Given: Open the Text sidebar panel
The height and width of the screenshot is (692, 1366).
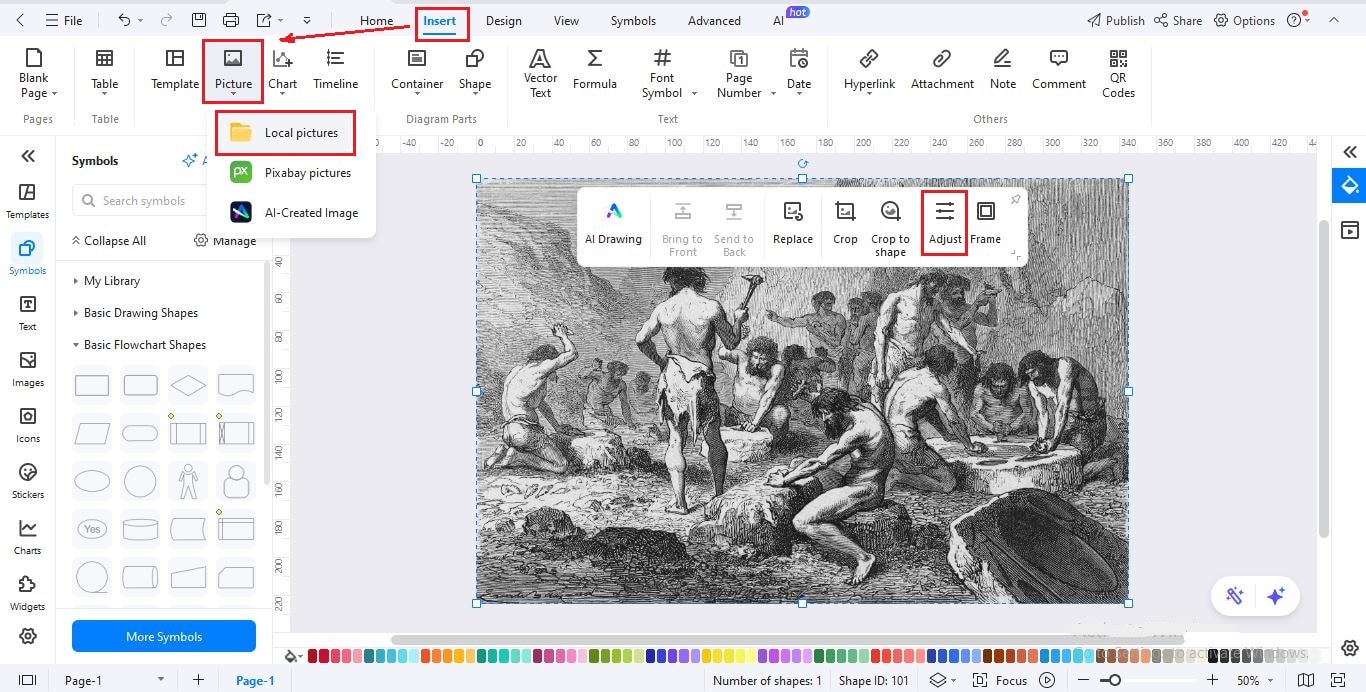Looking at the screenshot, I should pos(28,312).
